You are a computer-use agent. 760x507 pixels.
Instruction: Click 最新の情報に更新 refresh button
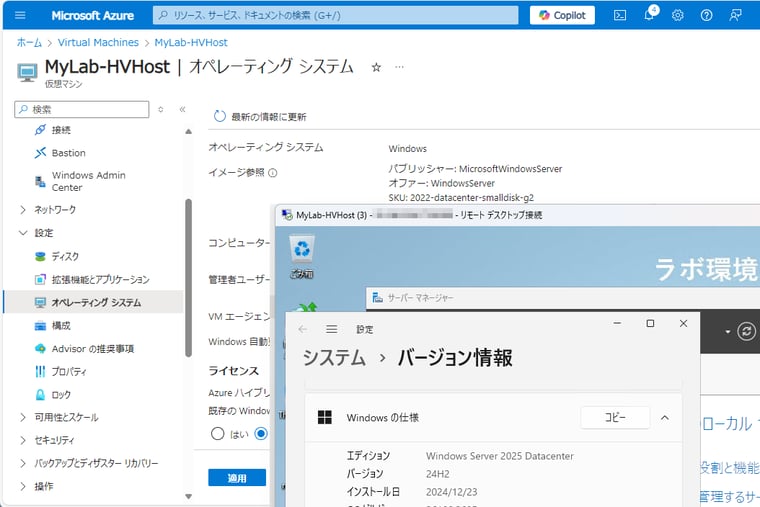(260, 117)
